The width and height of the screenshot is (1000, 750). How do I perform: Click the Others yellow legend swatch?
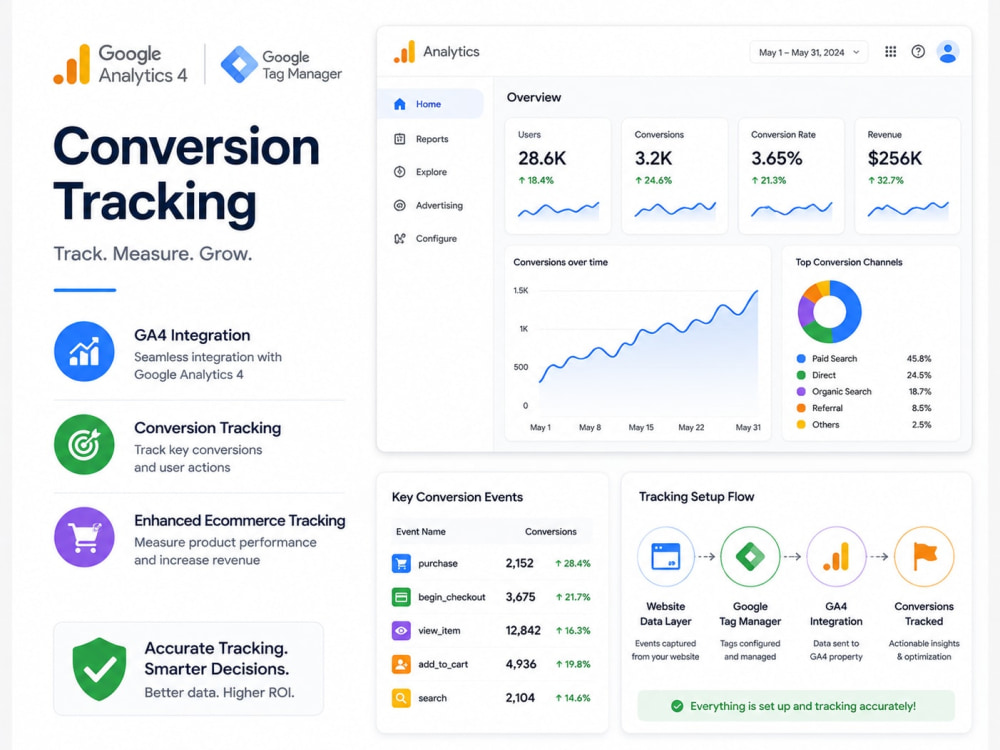[801, 425]
